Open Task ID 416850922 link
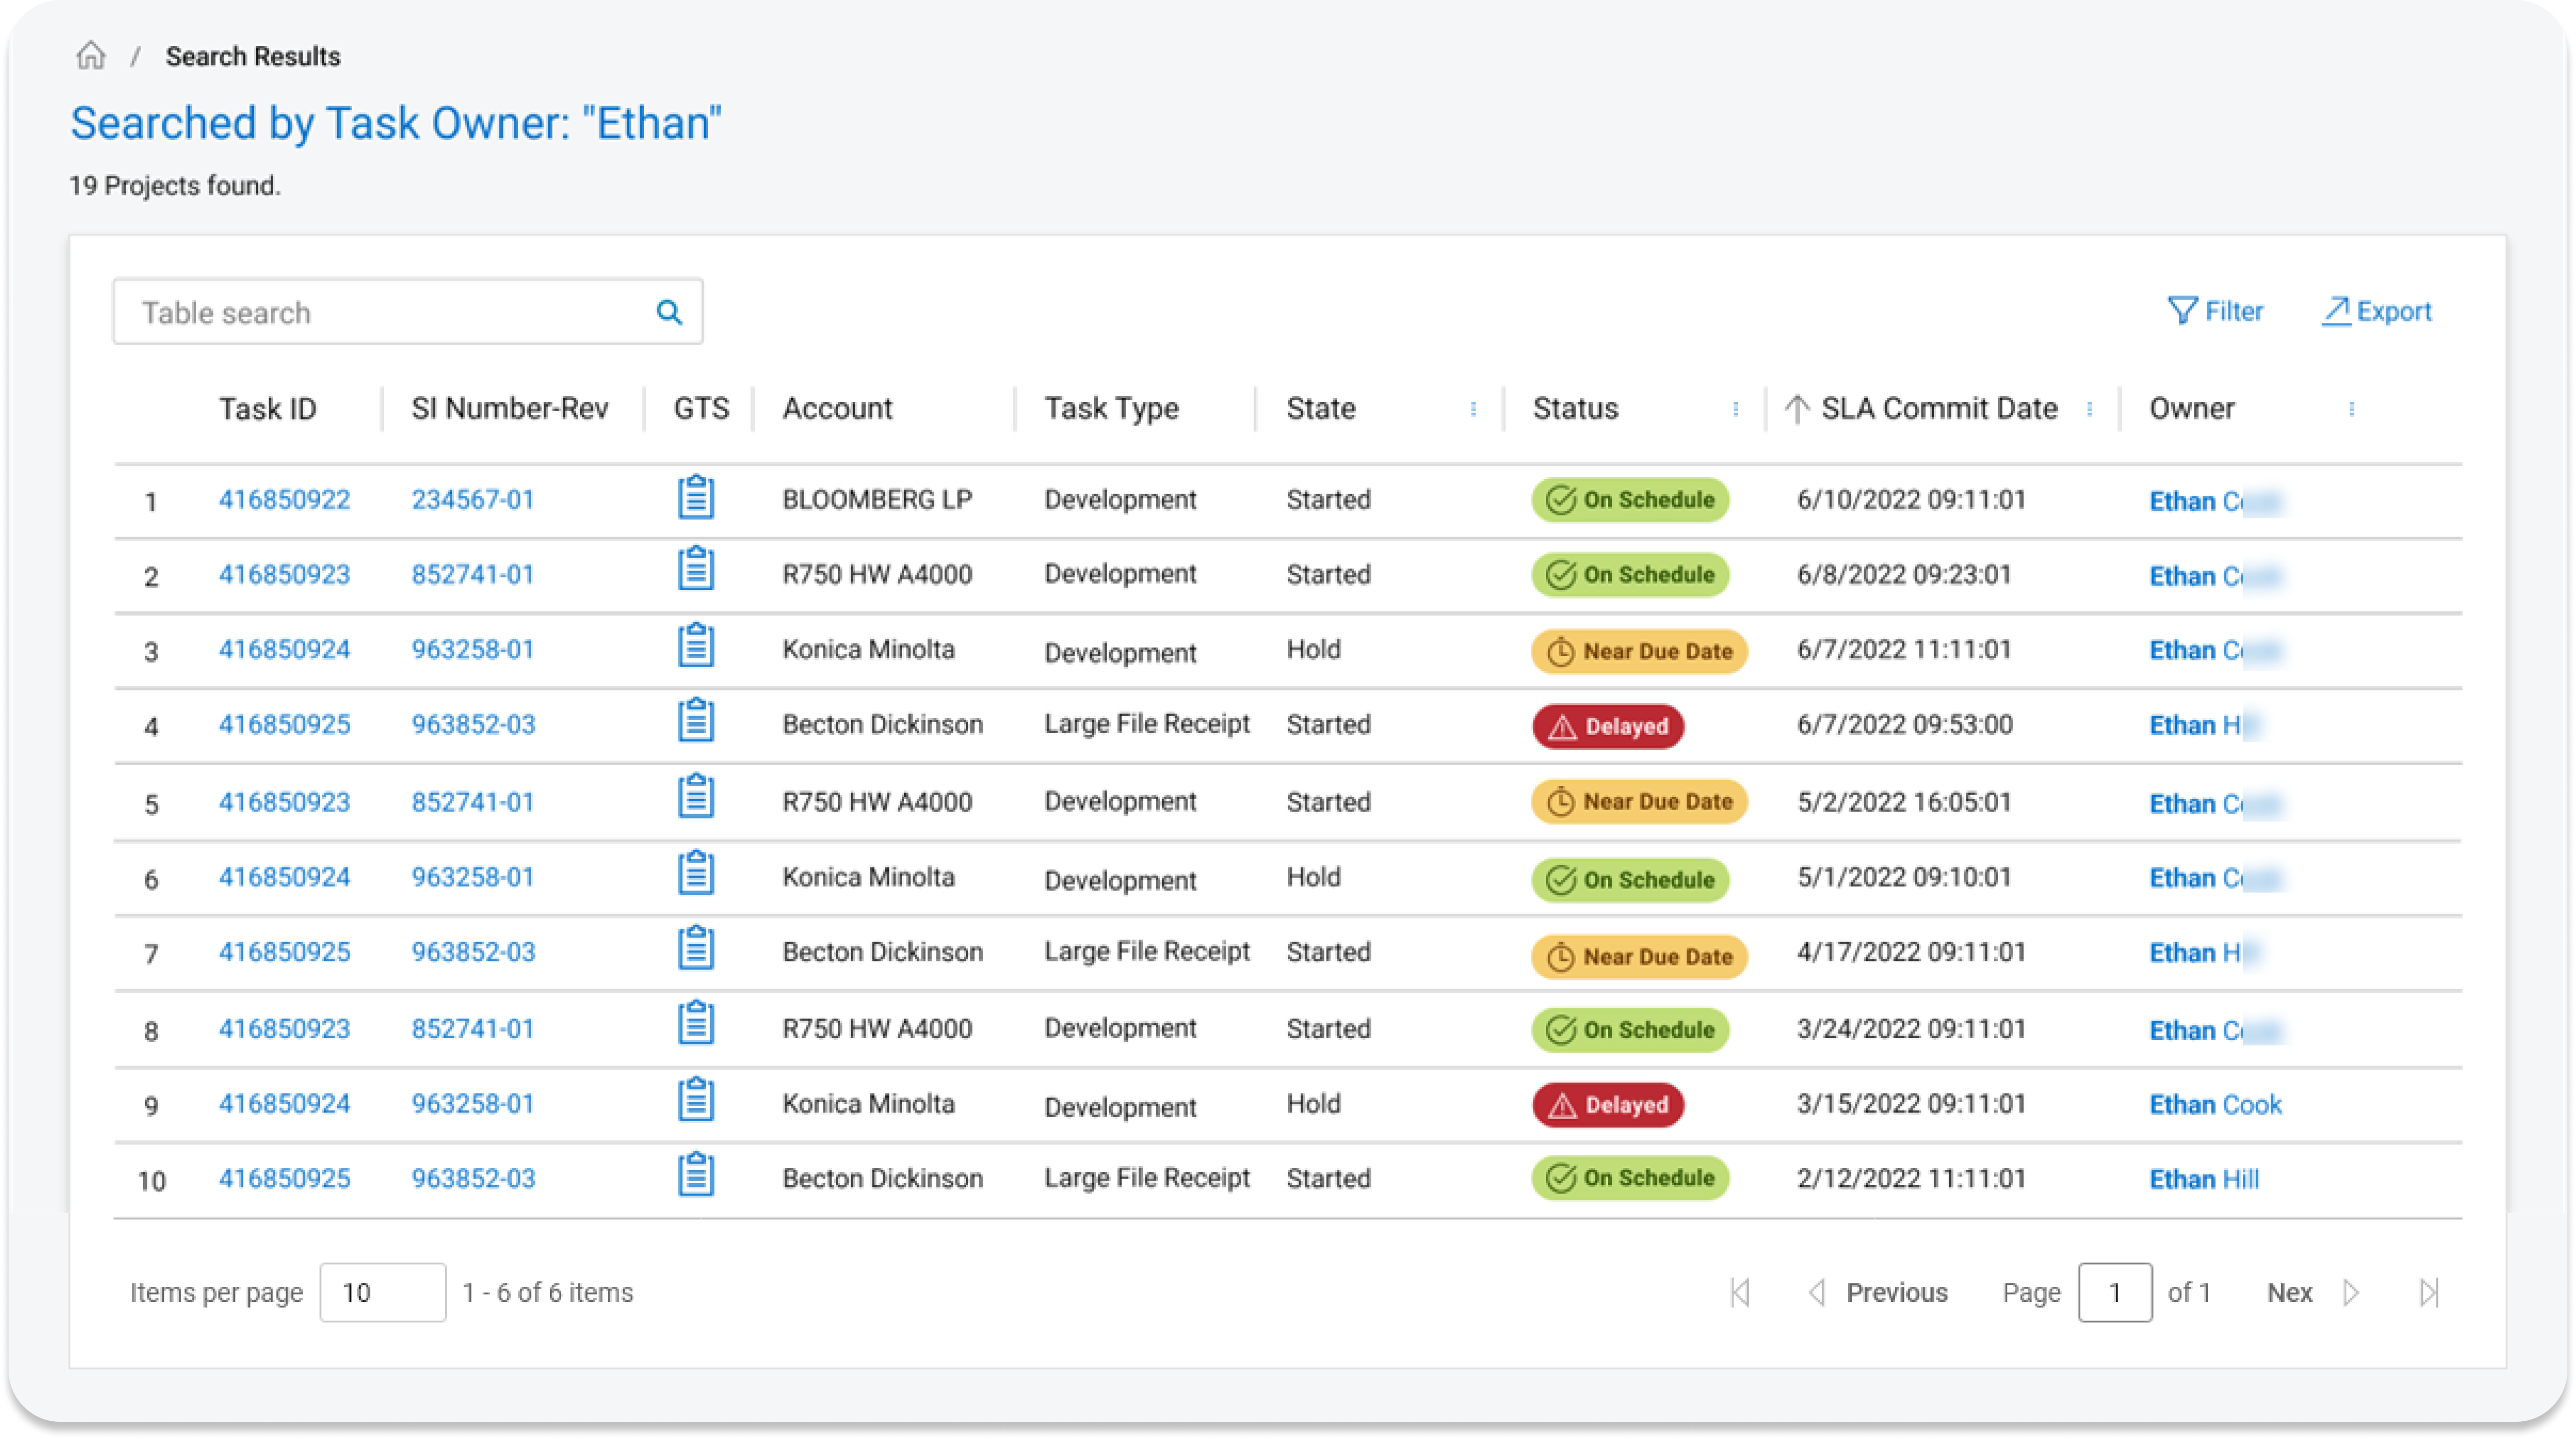The height and width of the screenshot is (1439, 2576). pyautogui.click(x=284, y=499)
